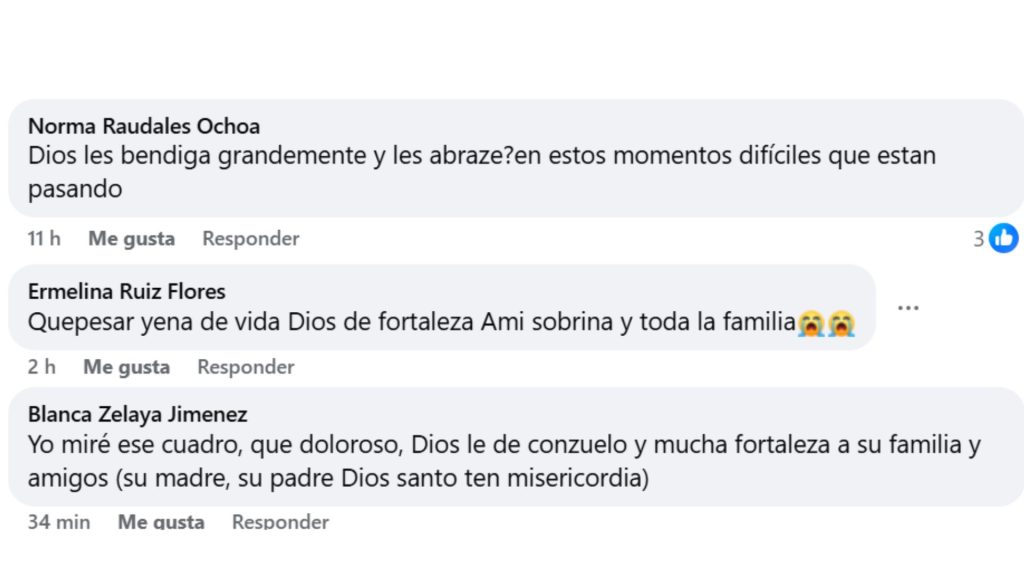Open the 2 h timestamp link
Screen dimensions: 1024x576
tap(41, 366)
